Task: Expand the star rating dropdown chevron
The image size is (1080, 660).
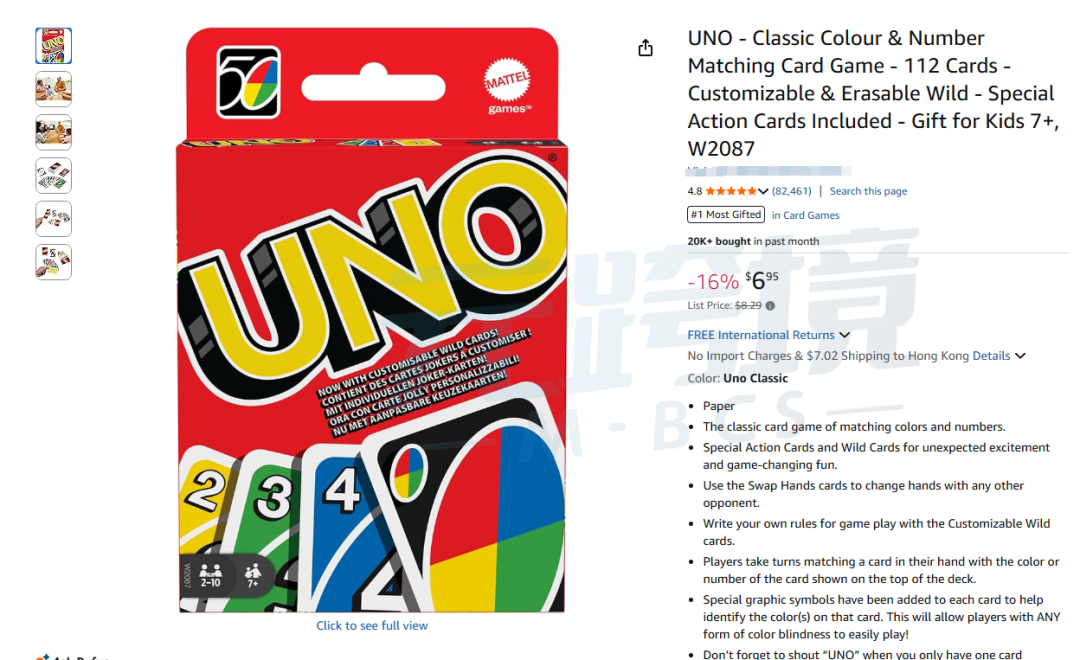Action: pos(763,192)
